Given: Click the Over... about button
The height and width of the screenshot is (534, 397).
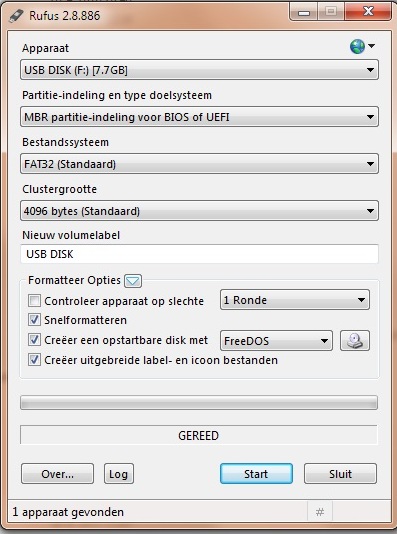Looking at the screenshot, I should click(x=58, y=474).
